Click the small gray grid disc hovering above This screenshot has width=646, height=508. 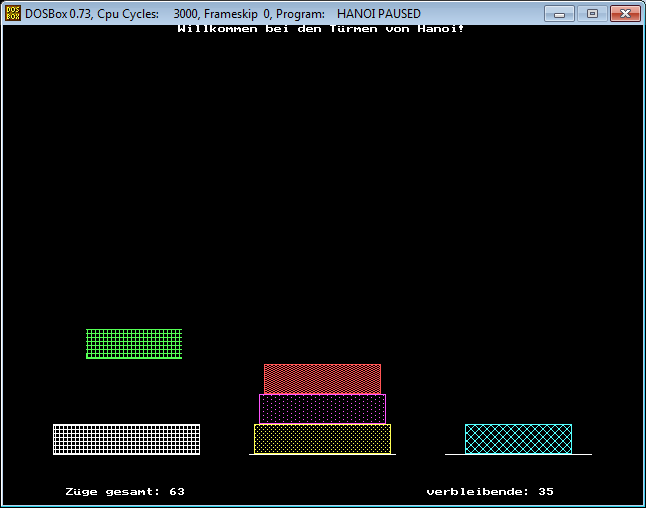point(134,342)
